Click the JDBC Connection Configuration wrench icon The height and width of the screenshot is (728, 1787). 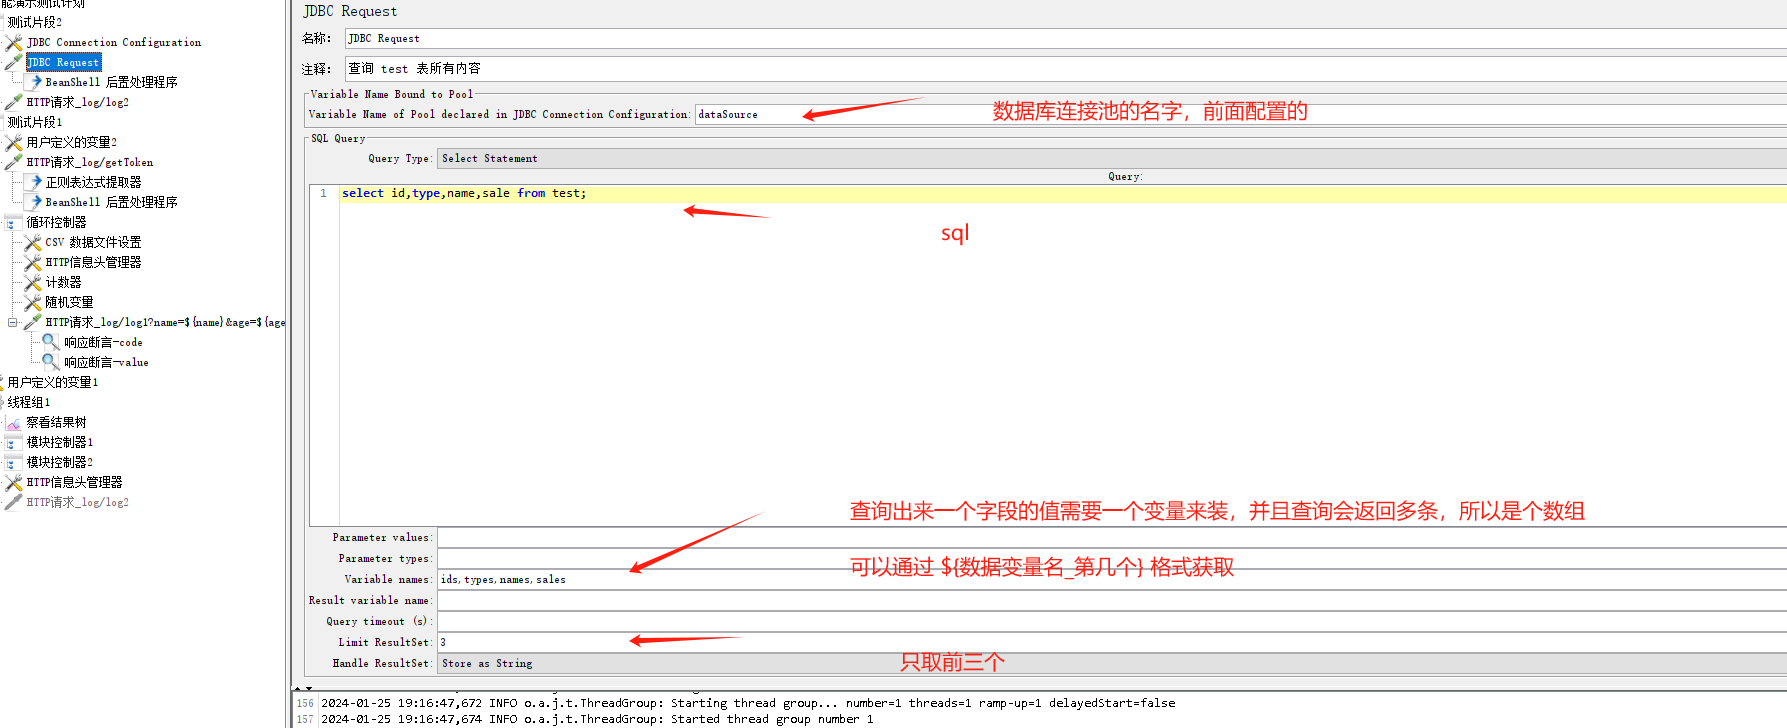point(14,43)
